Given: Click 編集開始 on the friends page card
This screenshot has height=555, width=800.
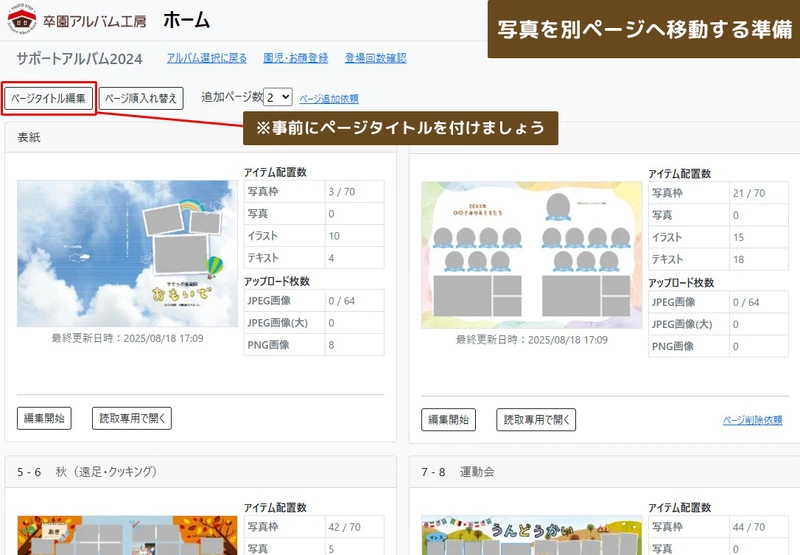Looking at the screenshot, I should (448, 420).
